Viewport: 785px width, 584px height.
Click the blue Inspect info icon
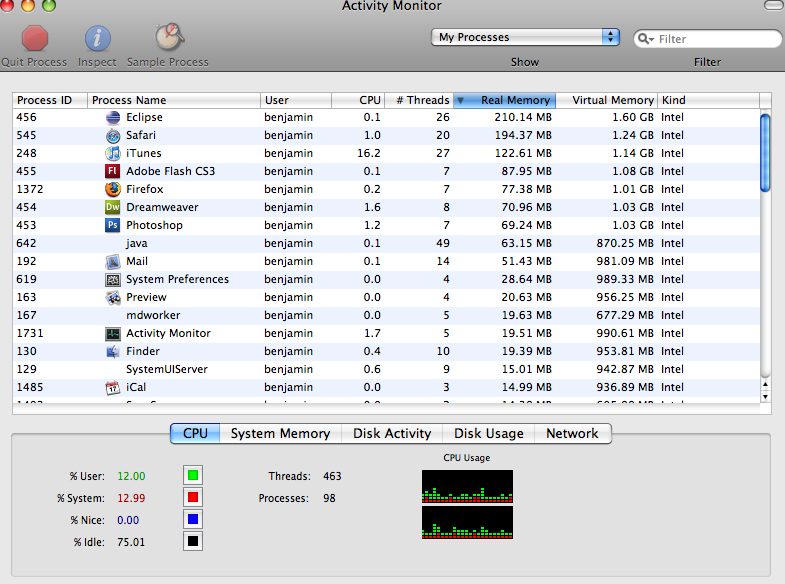[x=97, y=39]
